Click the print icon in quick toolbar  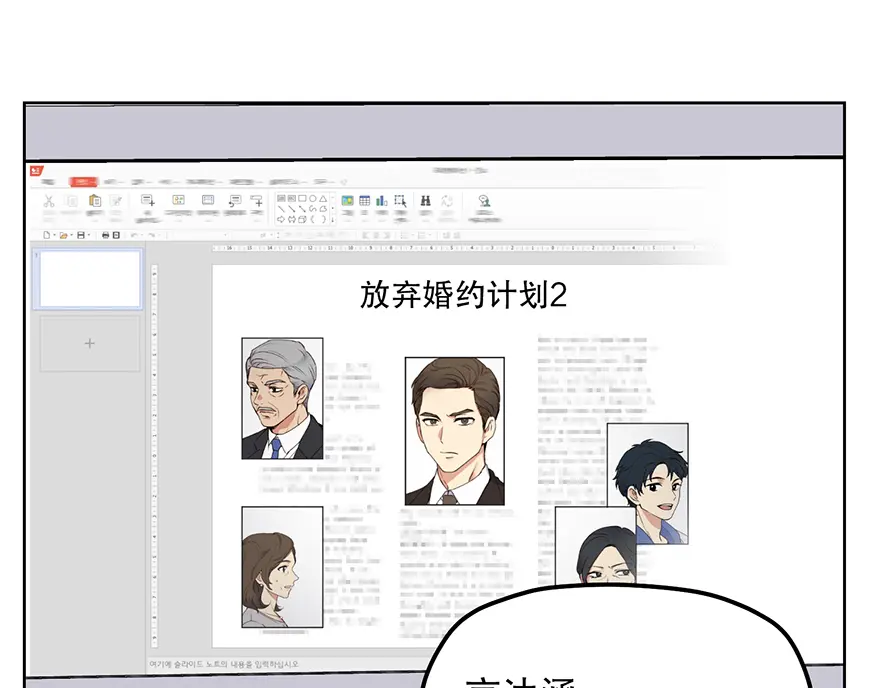click(x=105, y=235)
